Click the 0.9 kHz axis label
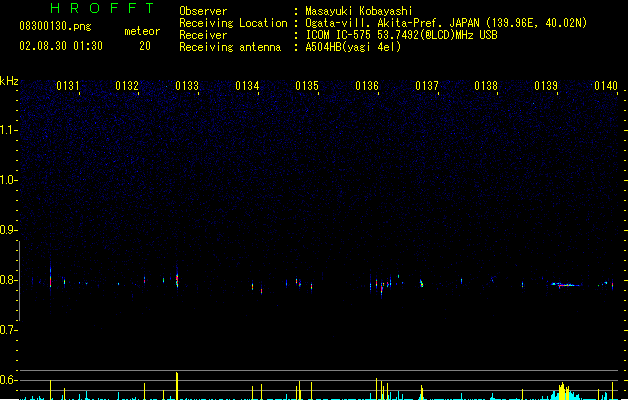This screenshot has width=629, height=400. (x=8, y=230)
